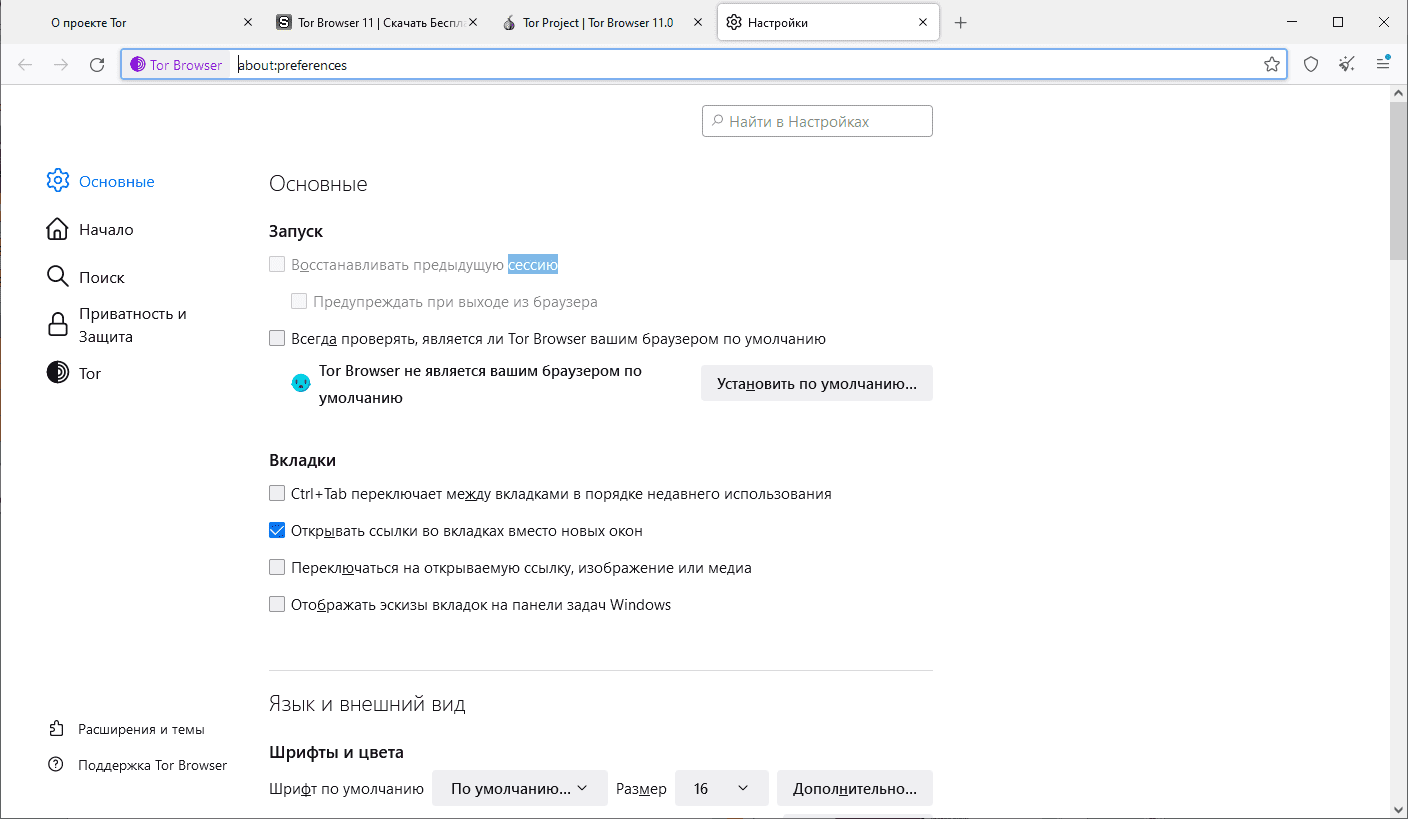The image size is (1408, 819).
Task: Click the sad face default browser icon
Action: click(301, 383)
